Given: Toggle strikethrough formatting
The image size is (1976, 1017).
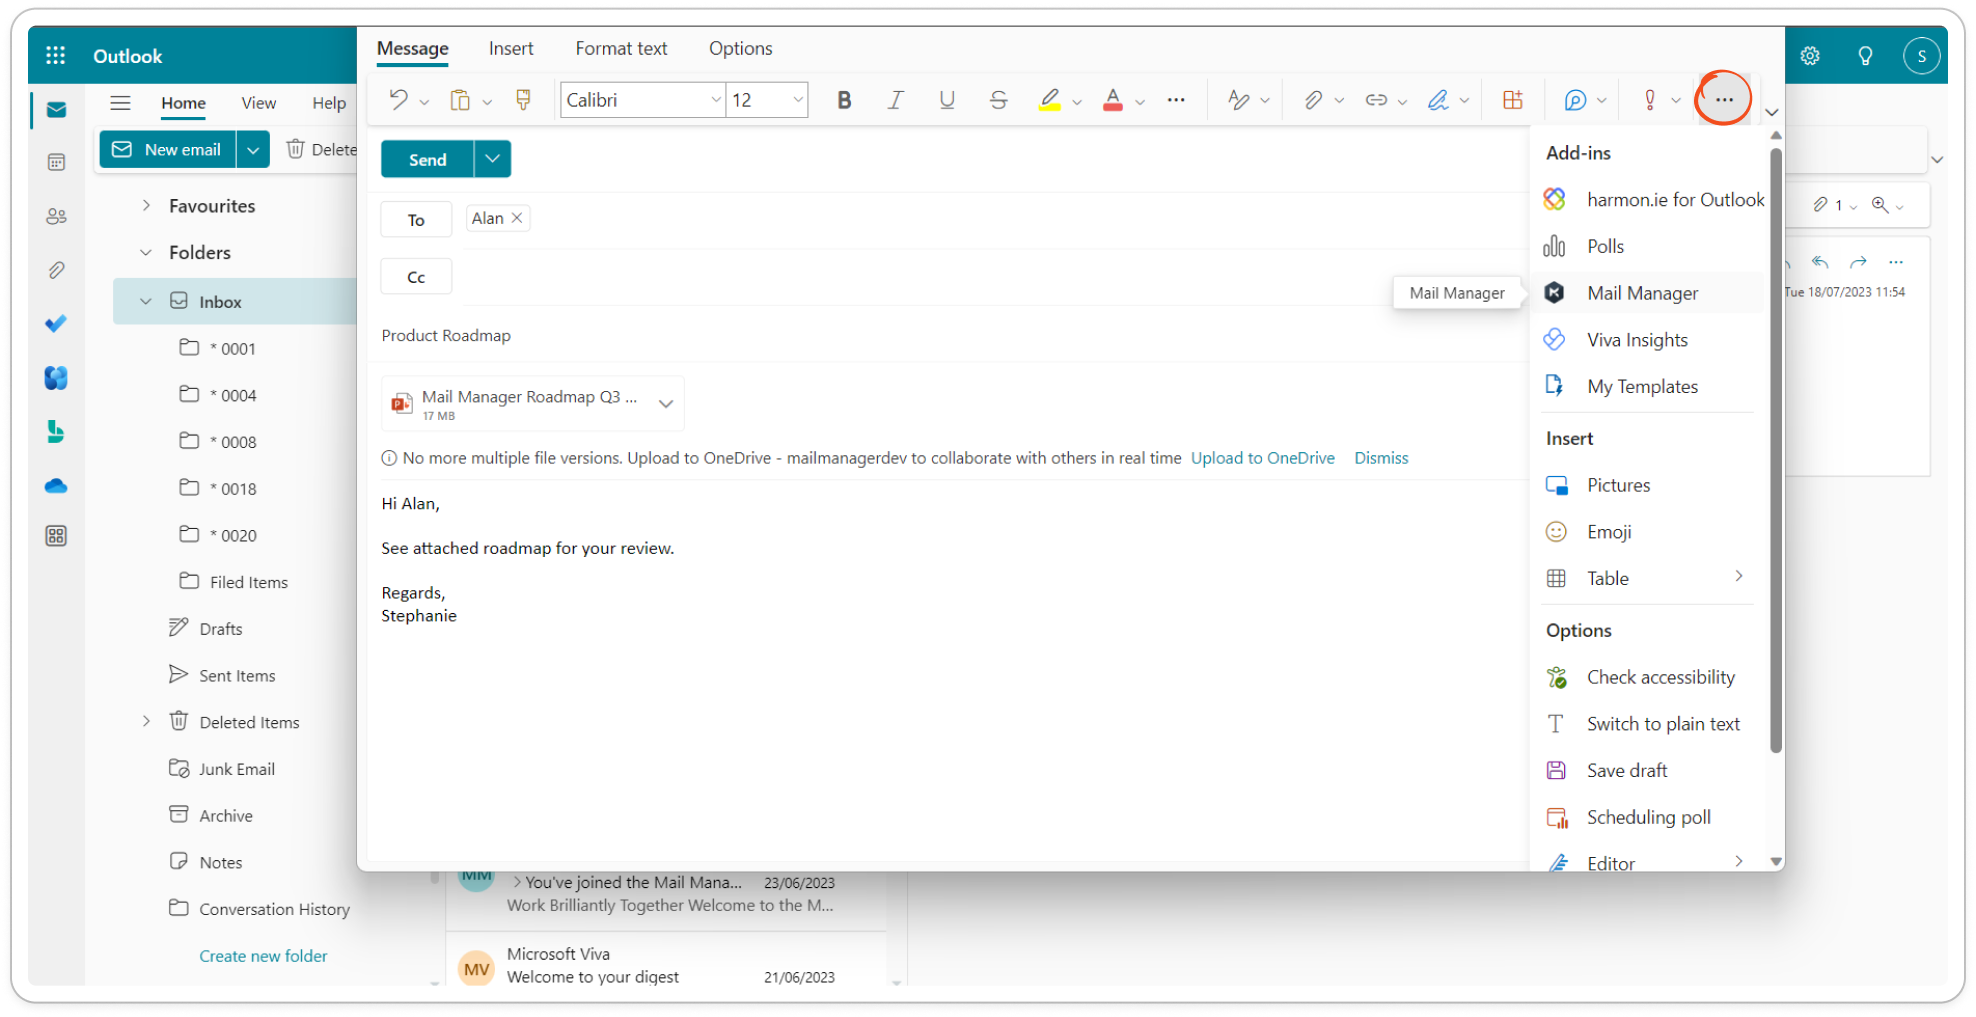Looking at the screenshot, I should pos(998,100).
